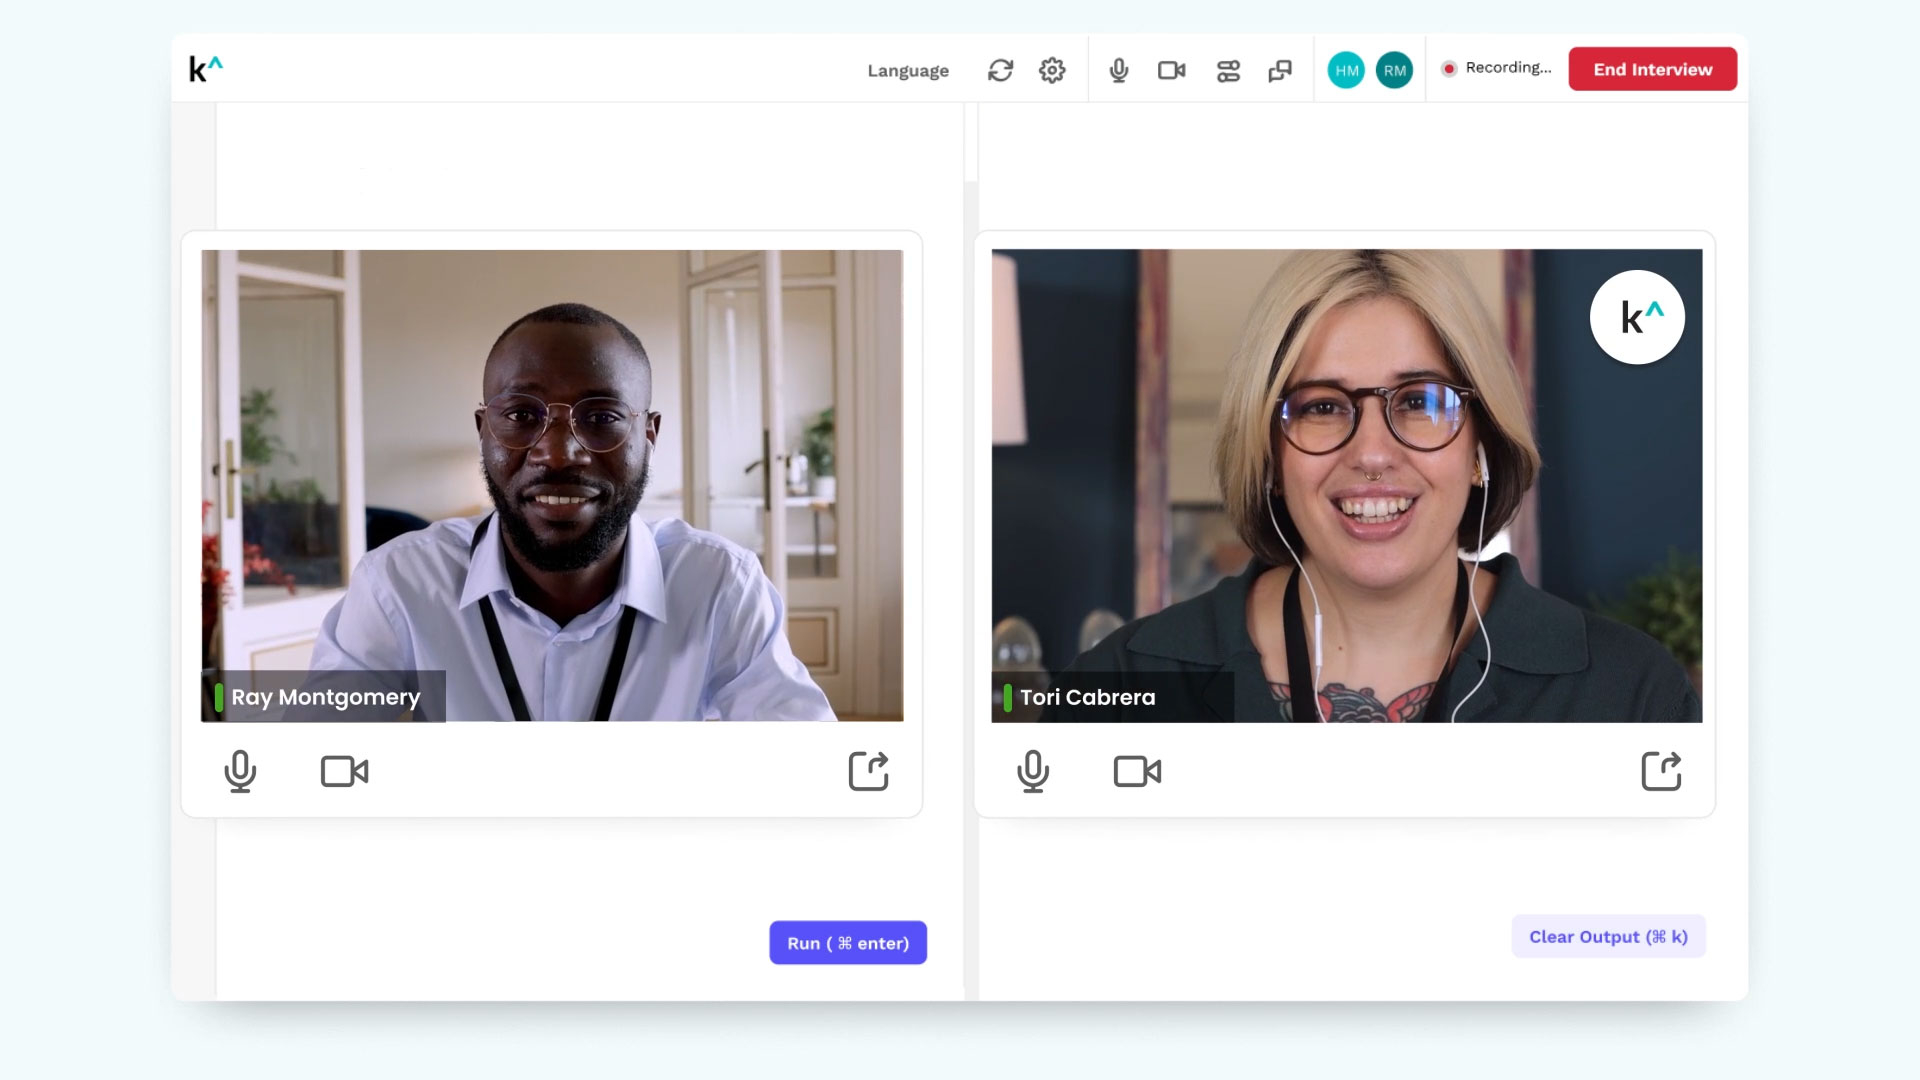Open settings gear in top toolbar
Screen dimensions: 1920x1080
[x=1052, y=70]
